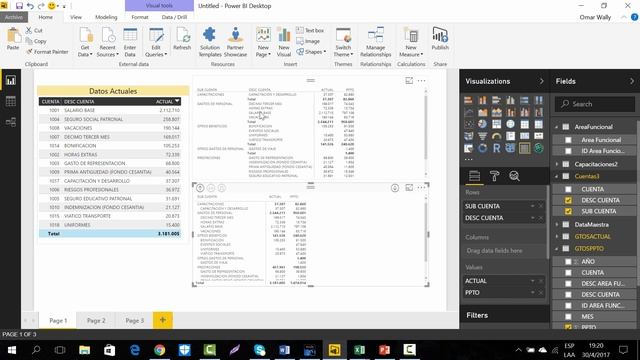Check the MES field
Image resolution: width=640 pixels, height=360 pixels.
pyautogui.click(x=568, y=316)
